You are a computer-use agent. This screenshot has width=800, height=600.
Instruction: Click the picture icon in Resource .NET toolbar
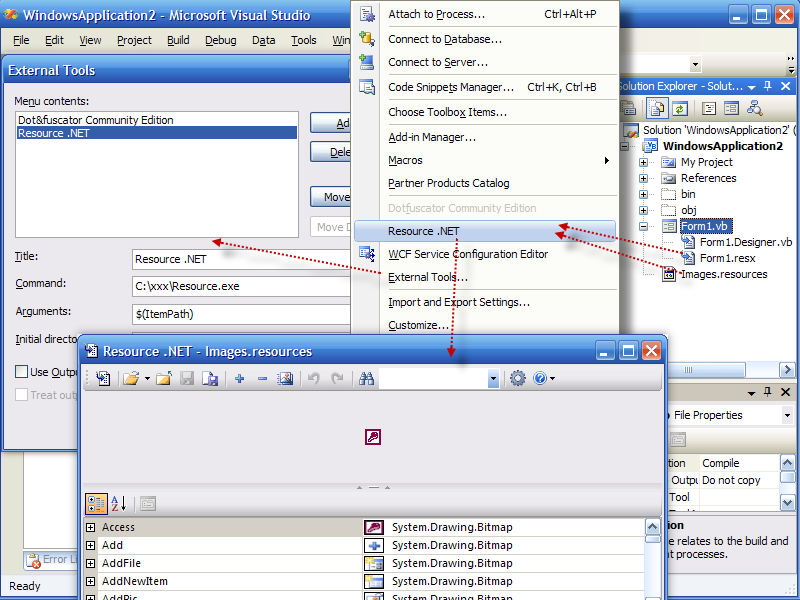[285, 378]
